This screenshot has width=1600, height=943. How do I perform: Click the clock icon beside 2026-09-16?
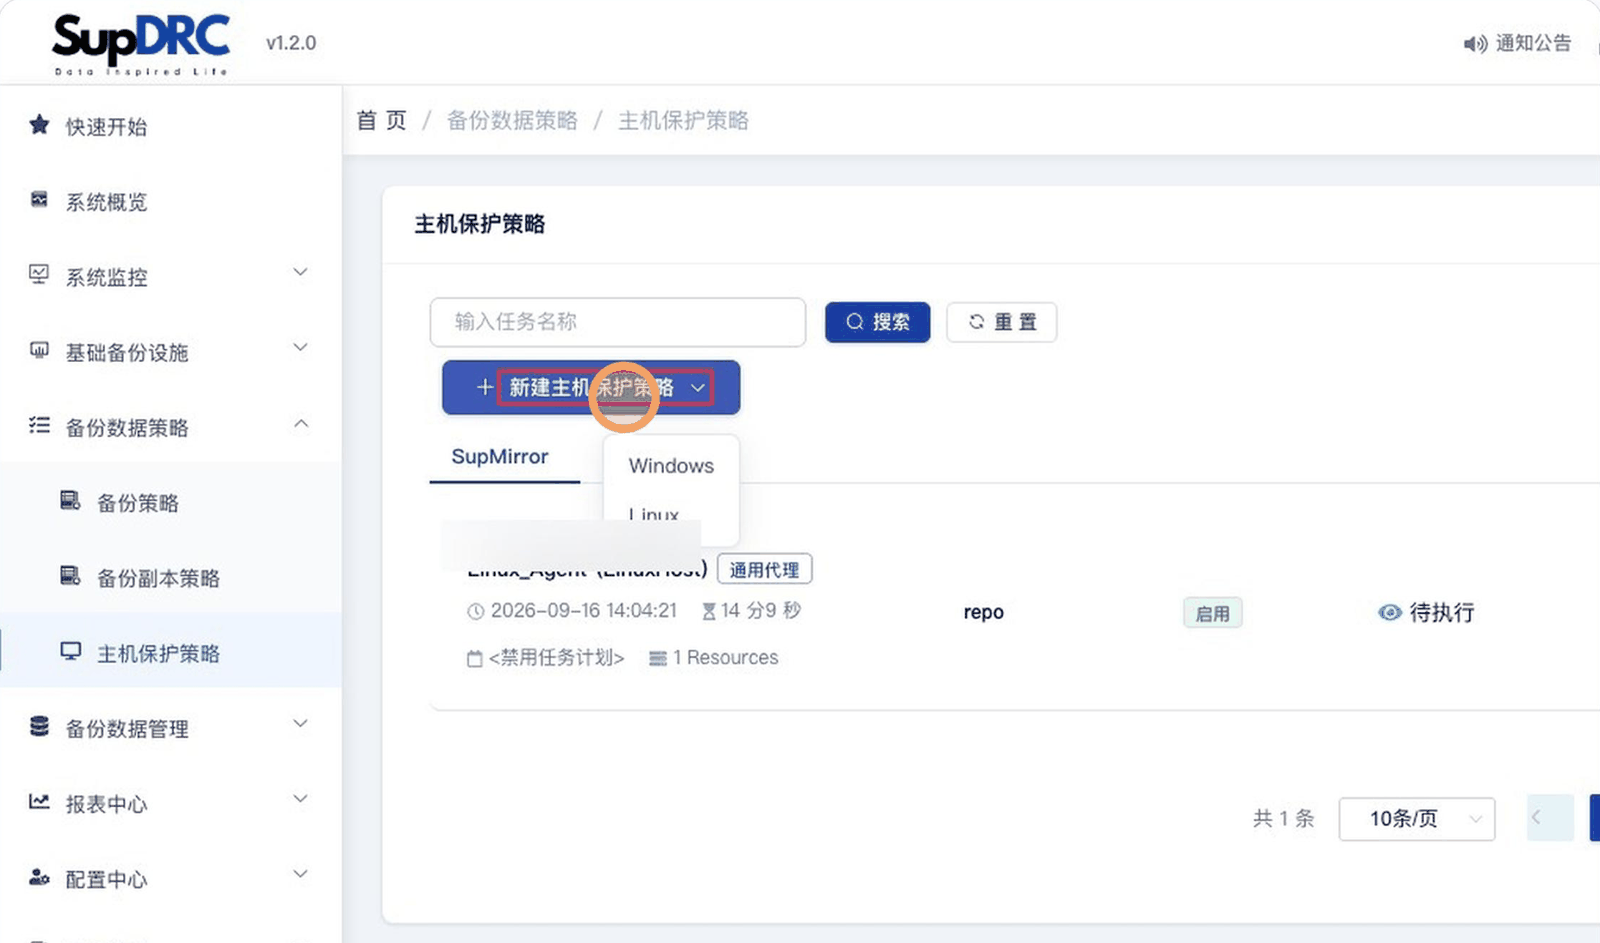click(476, 611)
